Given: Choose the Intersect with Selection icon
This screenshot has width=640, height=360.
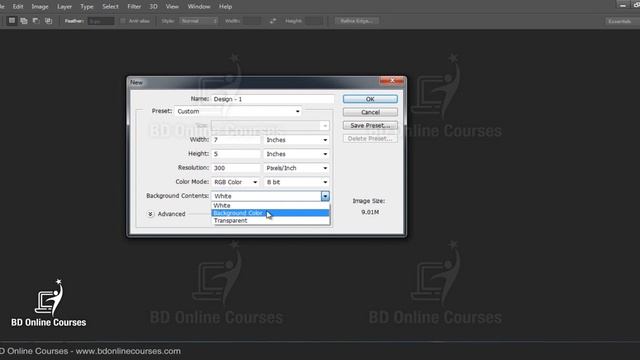Looking at the screenshot, I should tap(48, 20).
